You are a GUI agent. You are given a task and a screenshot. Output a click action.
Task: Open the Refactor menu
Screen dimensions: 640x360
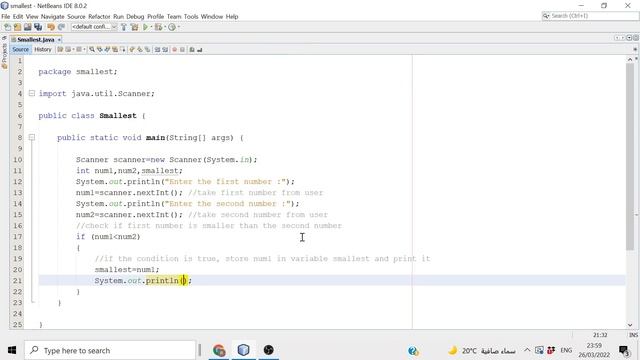coord(99,16)
